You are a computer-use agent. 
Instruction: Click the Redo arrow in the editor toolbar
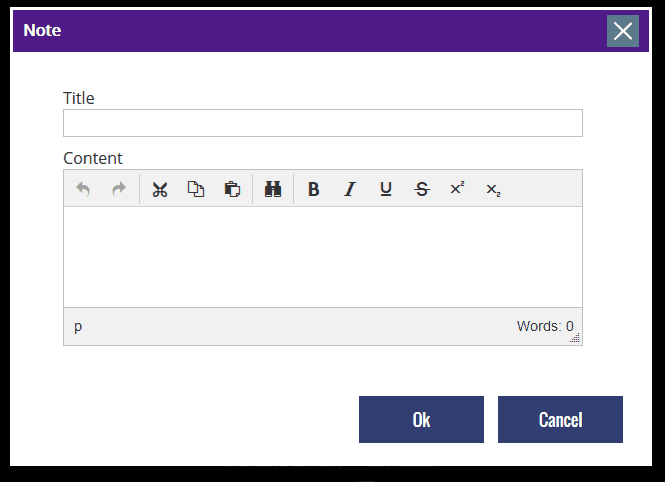[119, 189]
